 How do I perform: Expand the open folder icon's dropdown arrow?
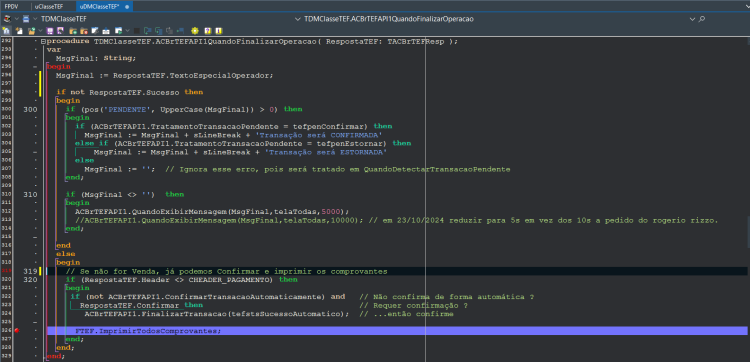pos(40,31)
